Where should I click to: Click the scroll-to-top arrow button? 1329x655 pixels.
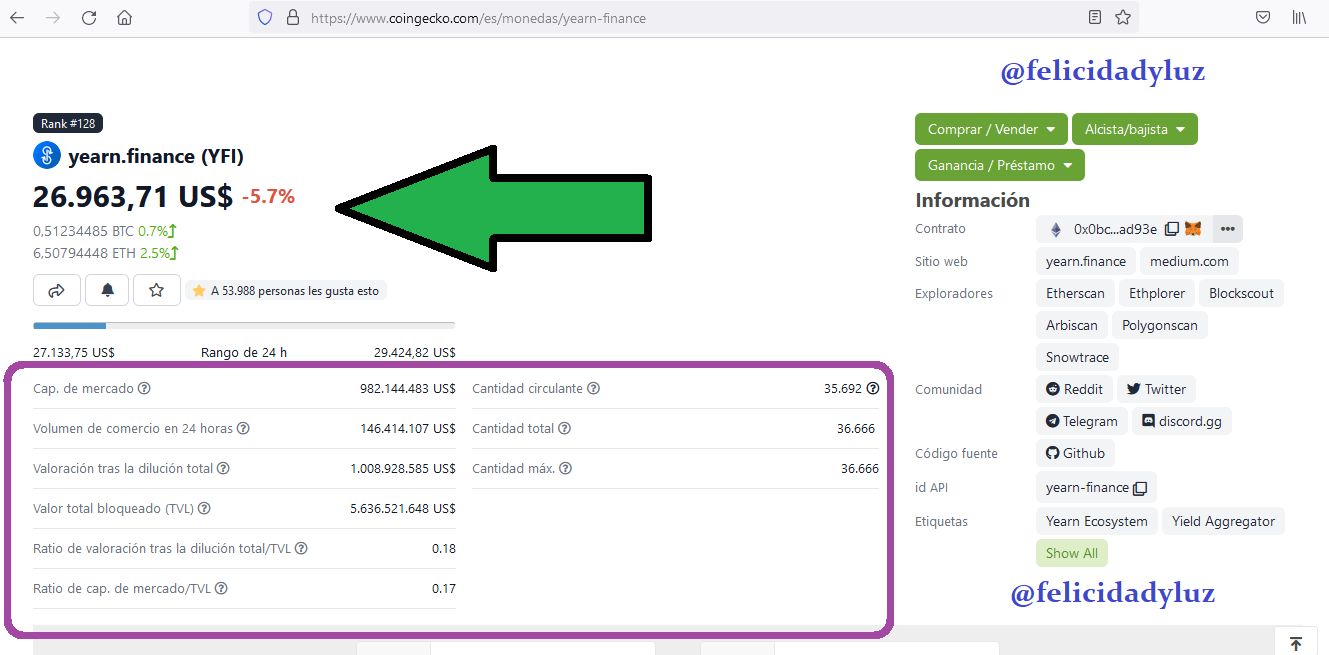[x=1296, y=643]
